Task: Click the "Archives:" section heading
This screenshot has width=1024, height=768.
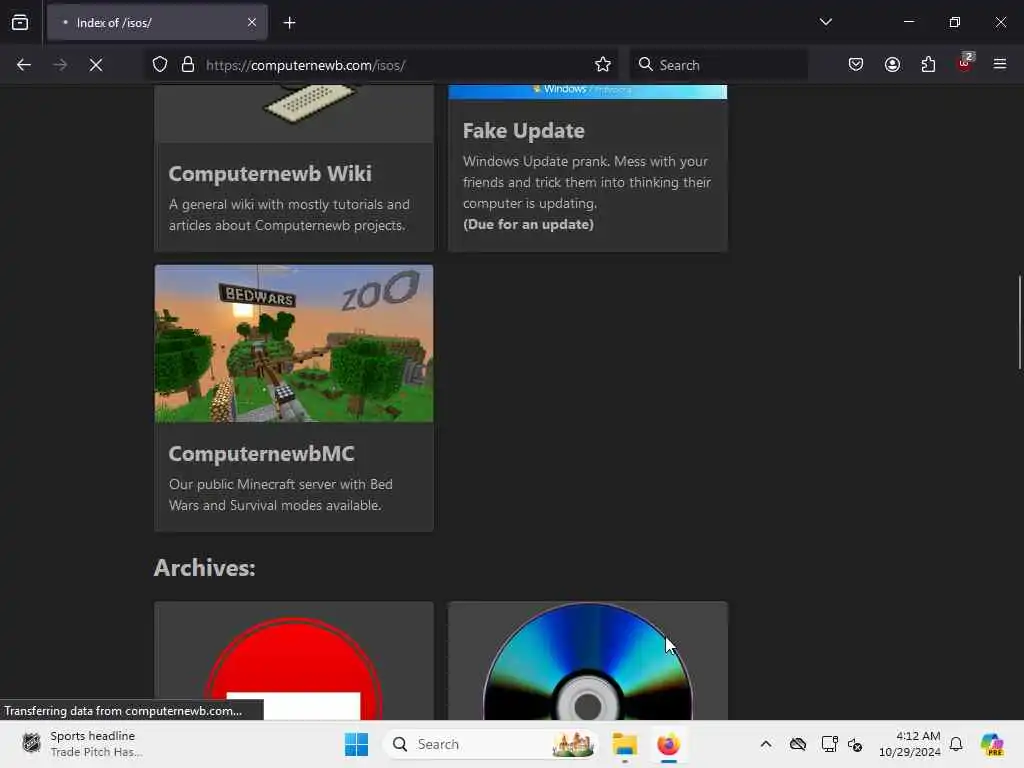Action: tap(204, 568)
